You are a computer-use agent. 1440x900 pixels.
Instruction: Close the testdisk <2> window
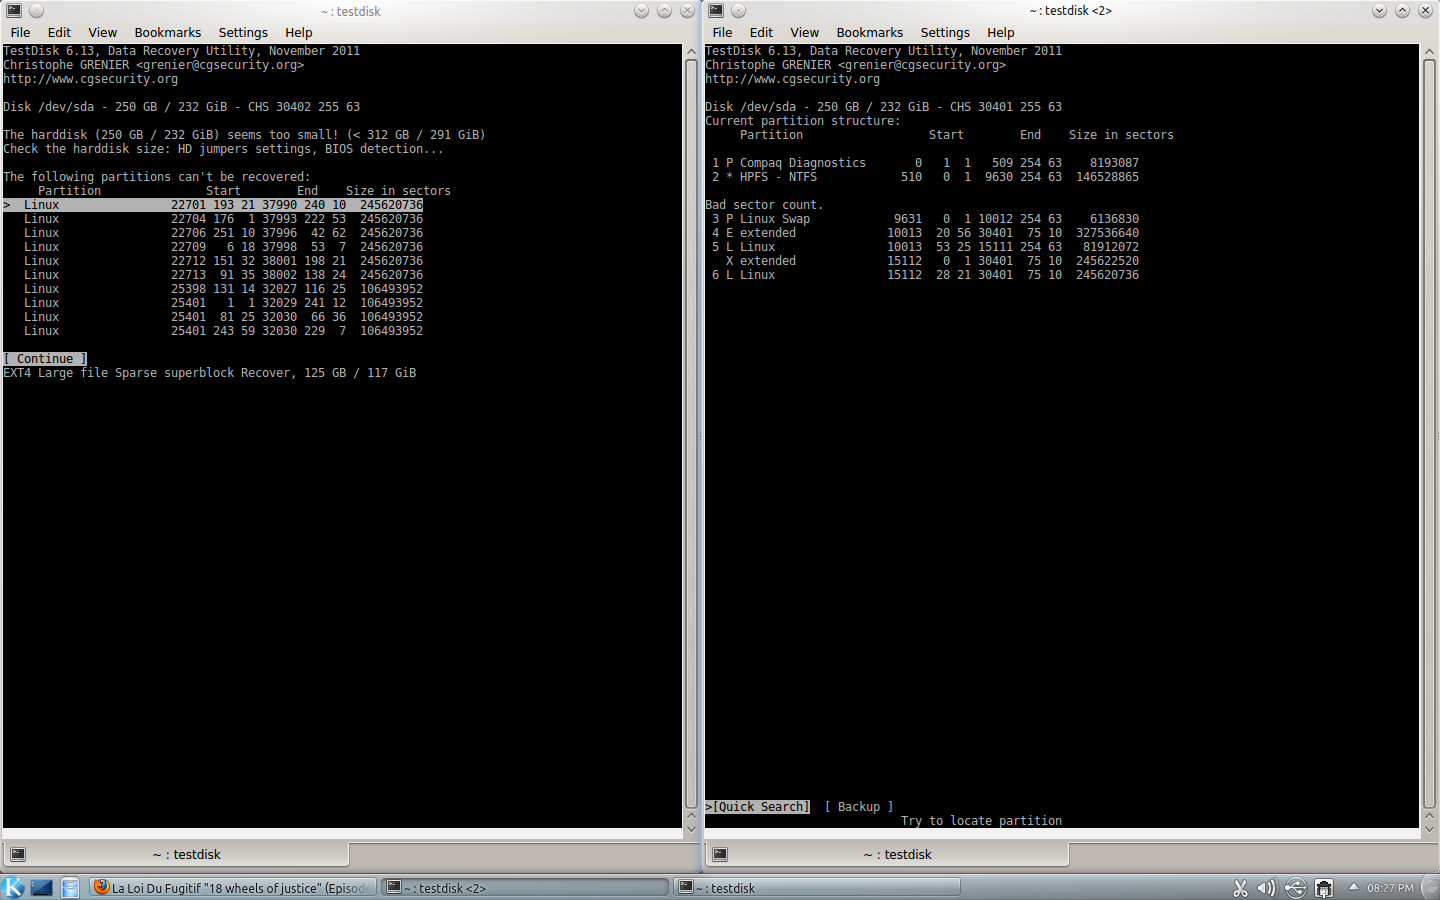pyautogui.click(x=1425, y=11)
